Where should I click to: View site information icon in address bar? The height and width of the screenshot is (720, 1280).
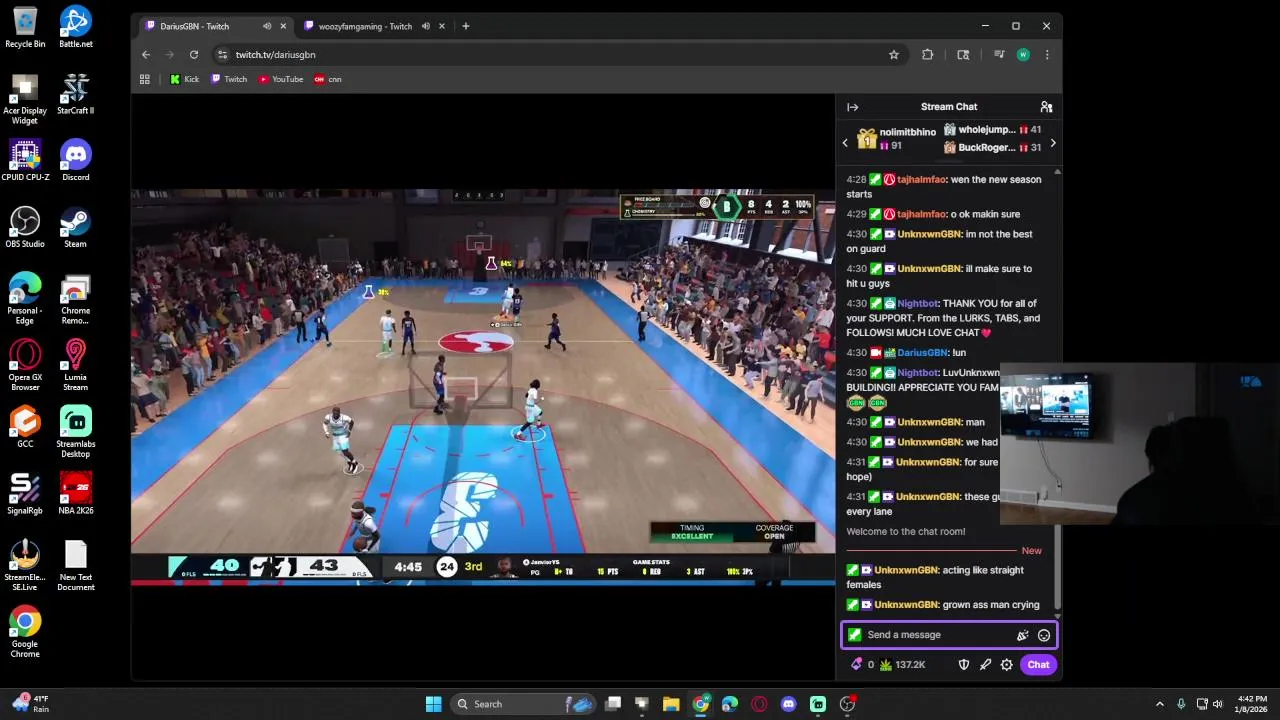click(222, 55)
